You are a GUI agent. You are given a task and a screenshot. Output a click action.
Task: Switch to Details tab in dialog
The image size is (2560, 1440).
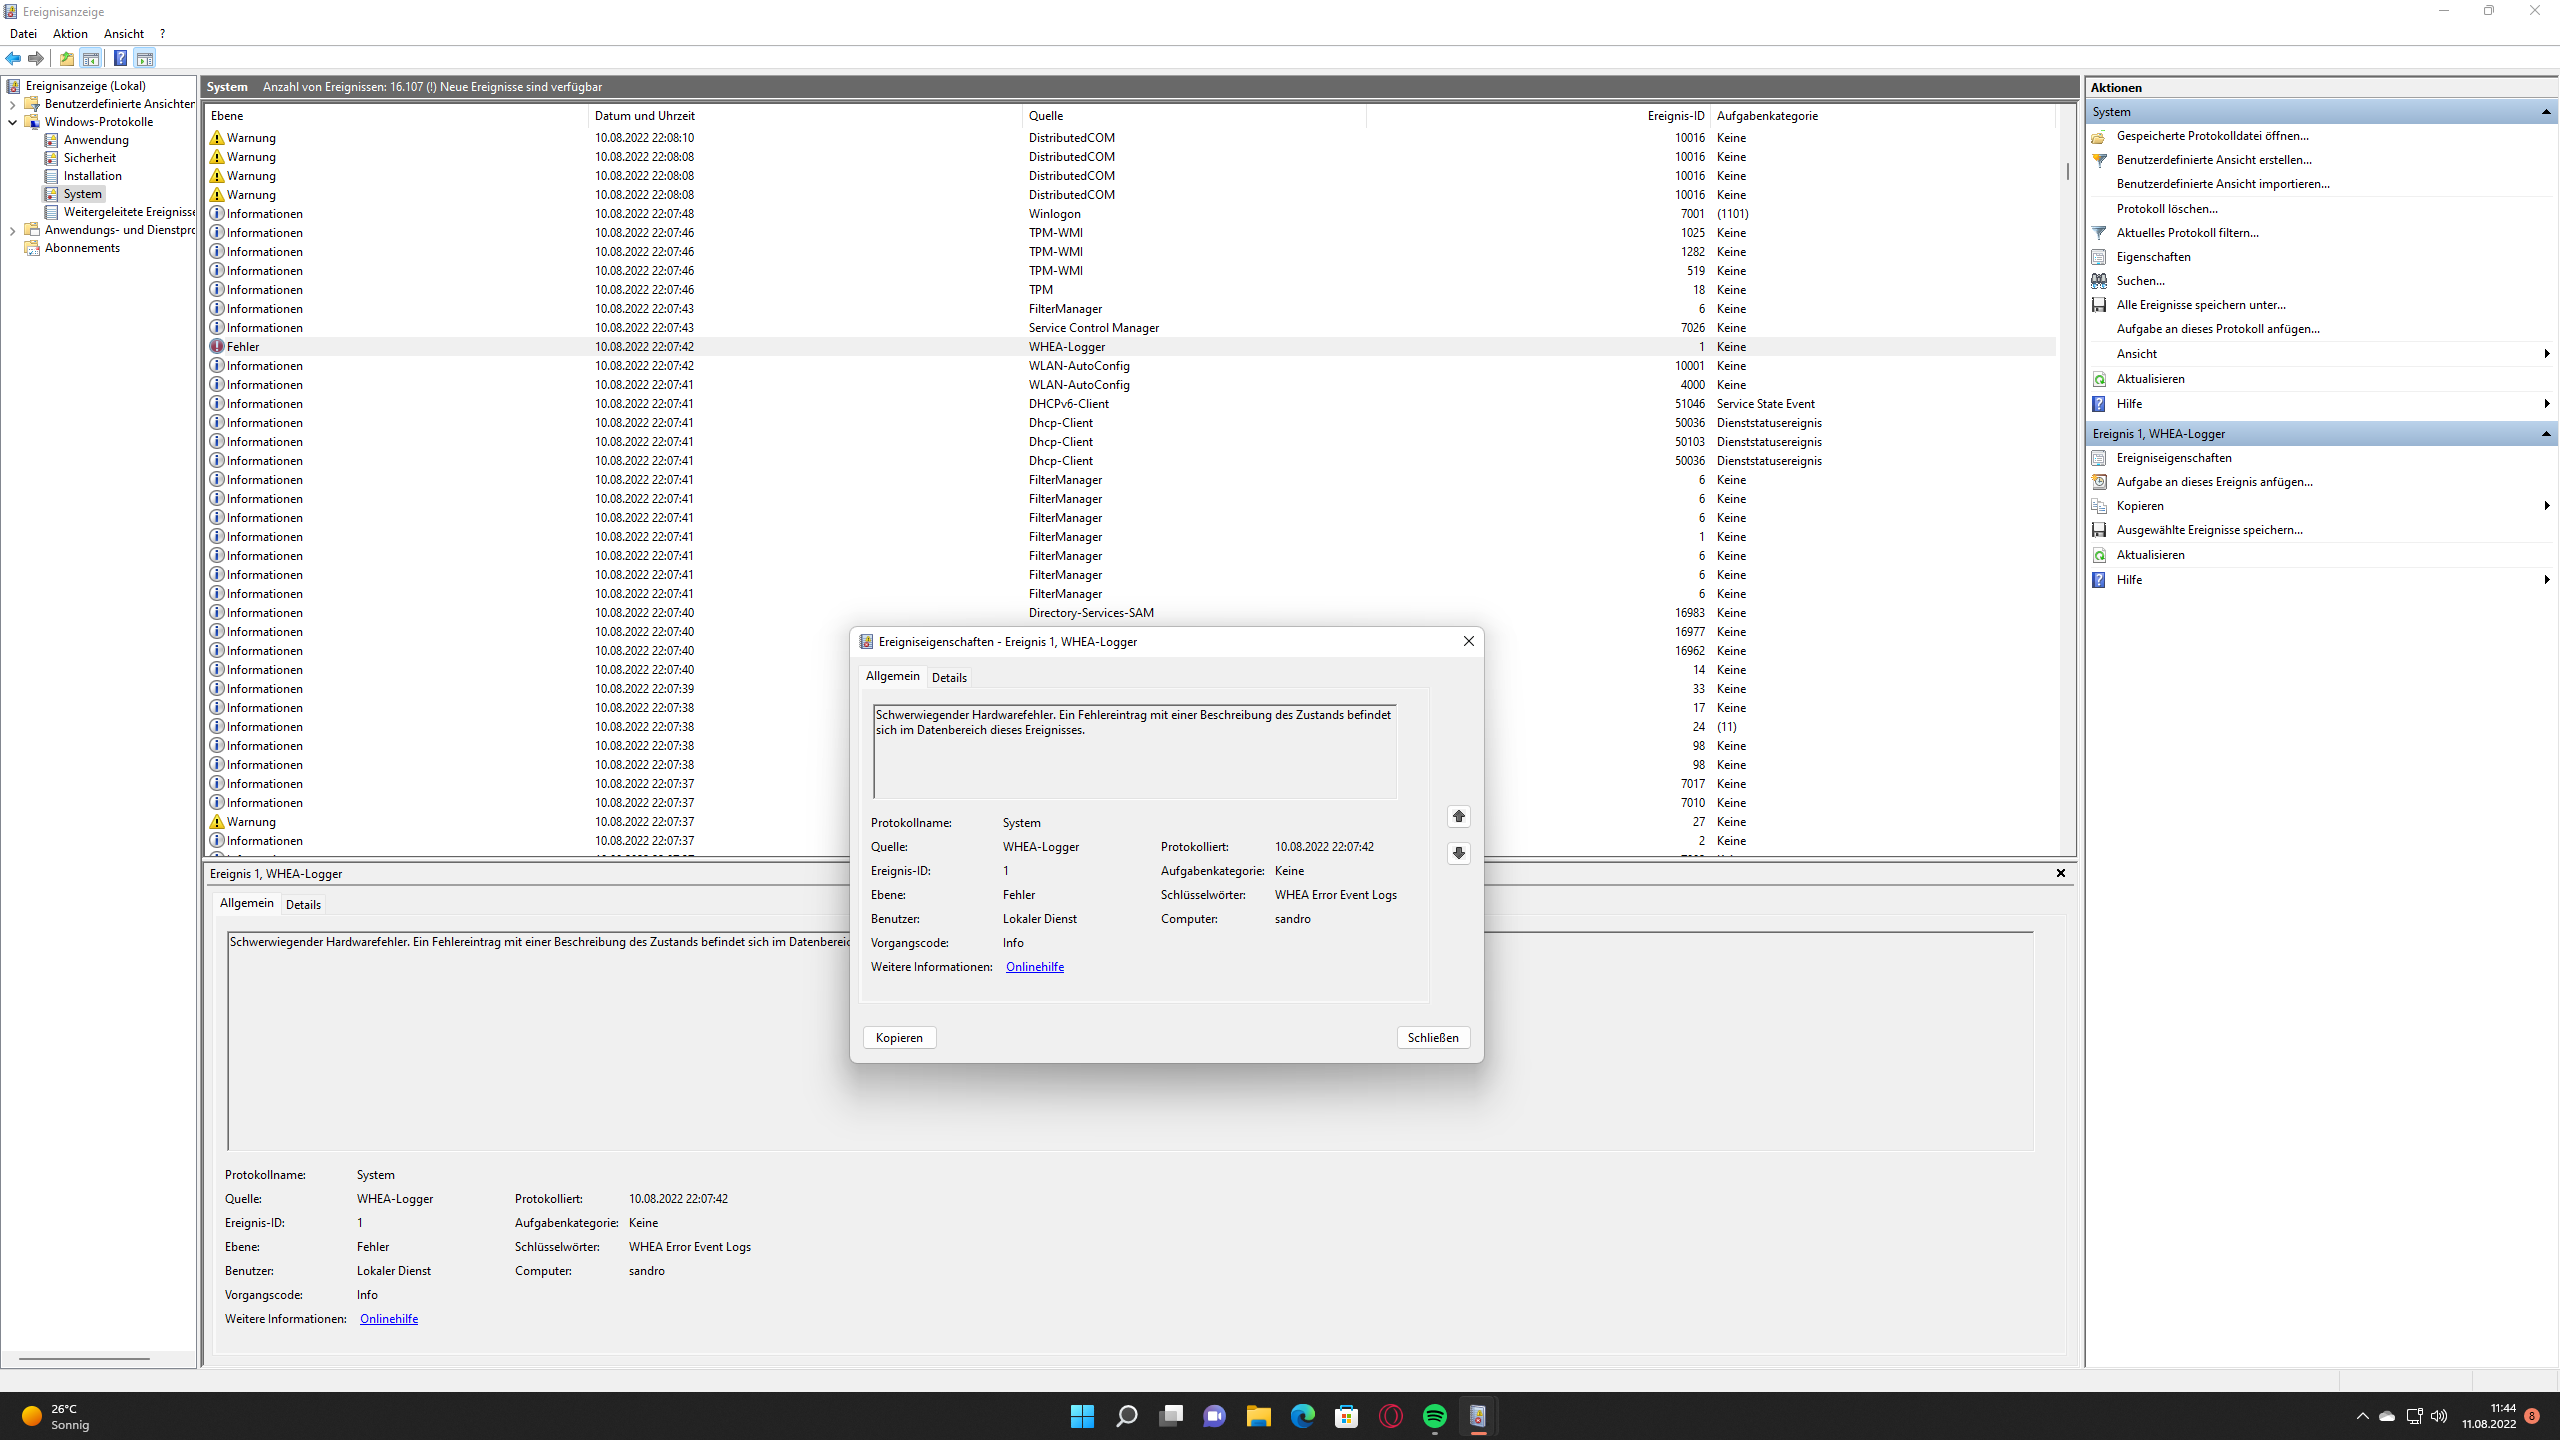(x=949, y=678)
